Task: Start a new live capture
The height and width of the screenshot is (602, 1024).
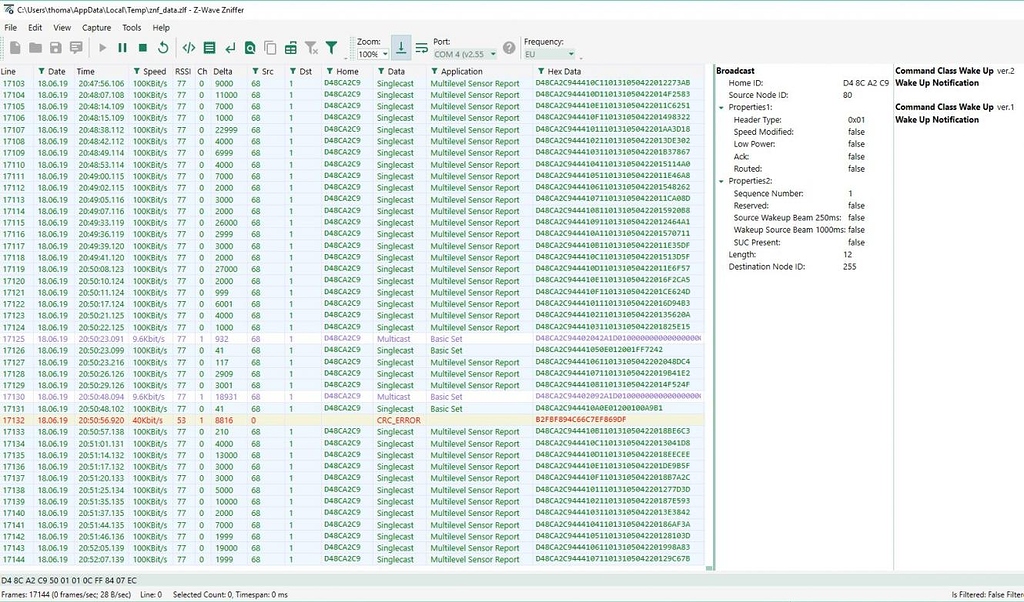Action: click(x=101, y=47)
